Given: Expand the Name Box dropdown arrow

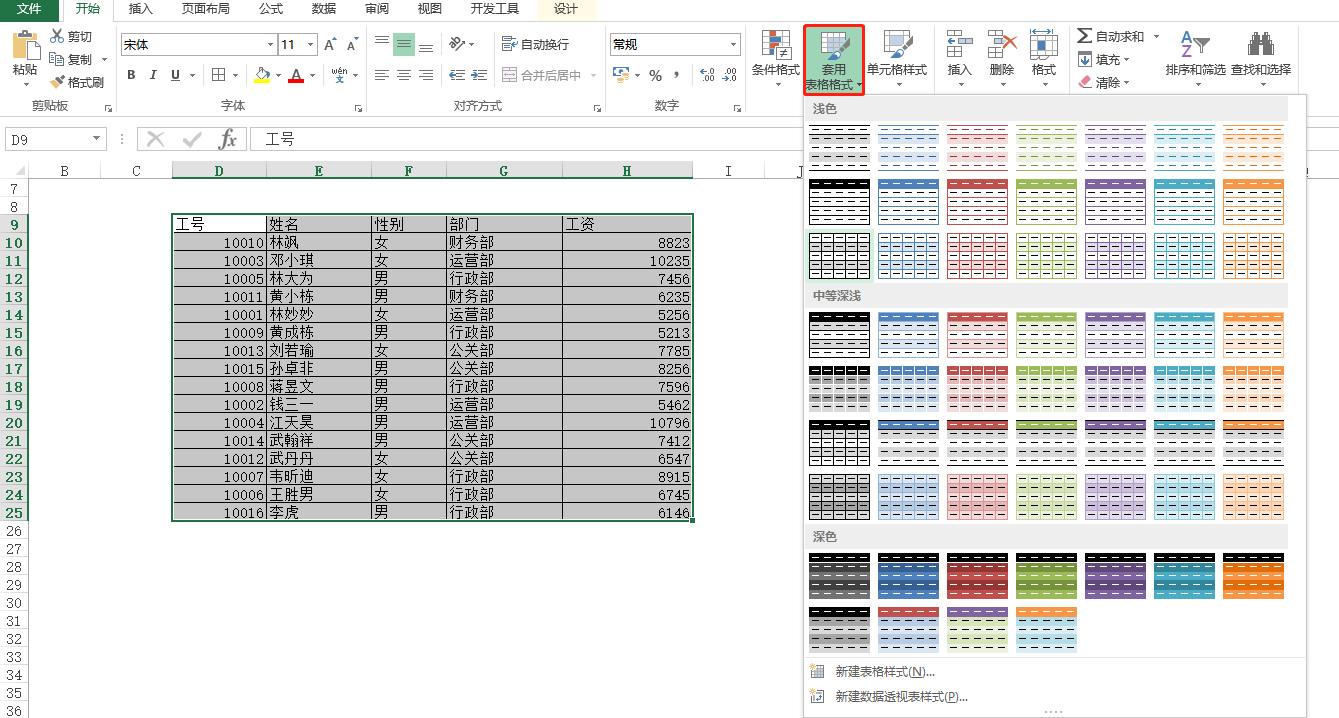Looking at the screenshot, I should (x=97, y=139).
